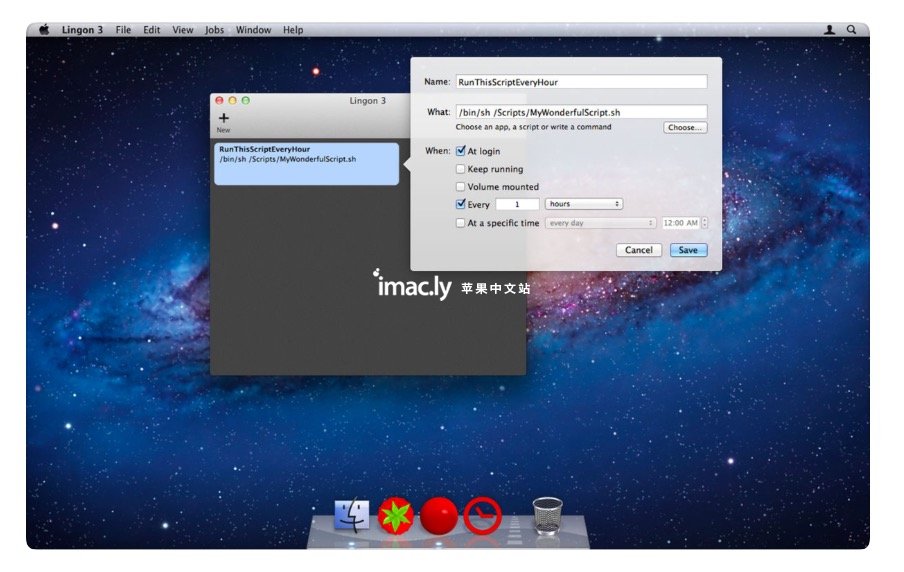Open the Edit menu
This screenshot has width=904, height=572.
click(152, 30)
